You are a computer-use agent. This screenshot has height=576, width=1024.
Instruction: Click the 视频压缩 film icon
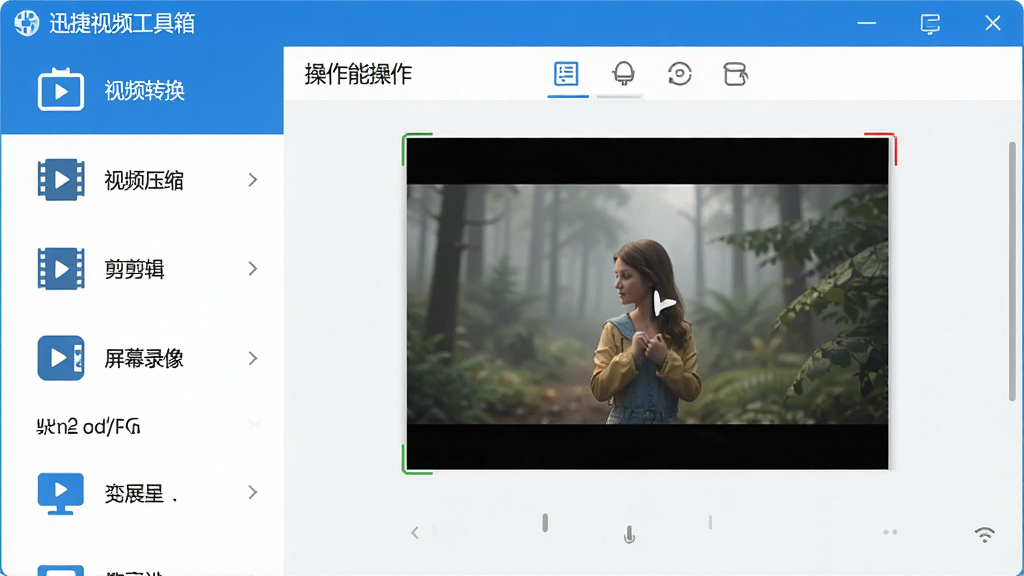pos(61,180)
